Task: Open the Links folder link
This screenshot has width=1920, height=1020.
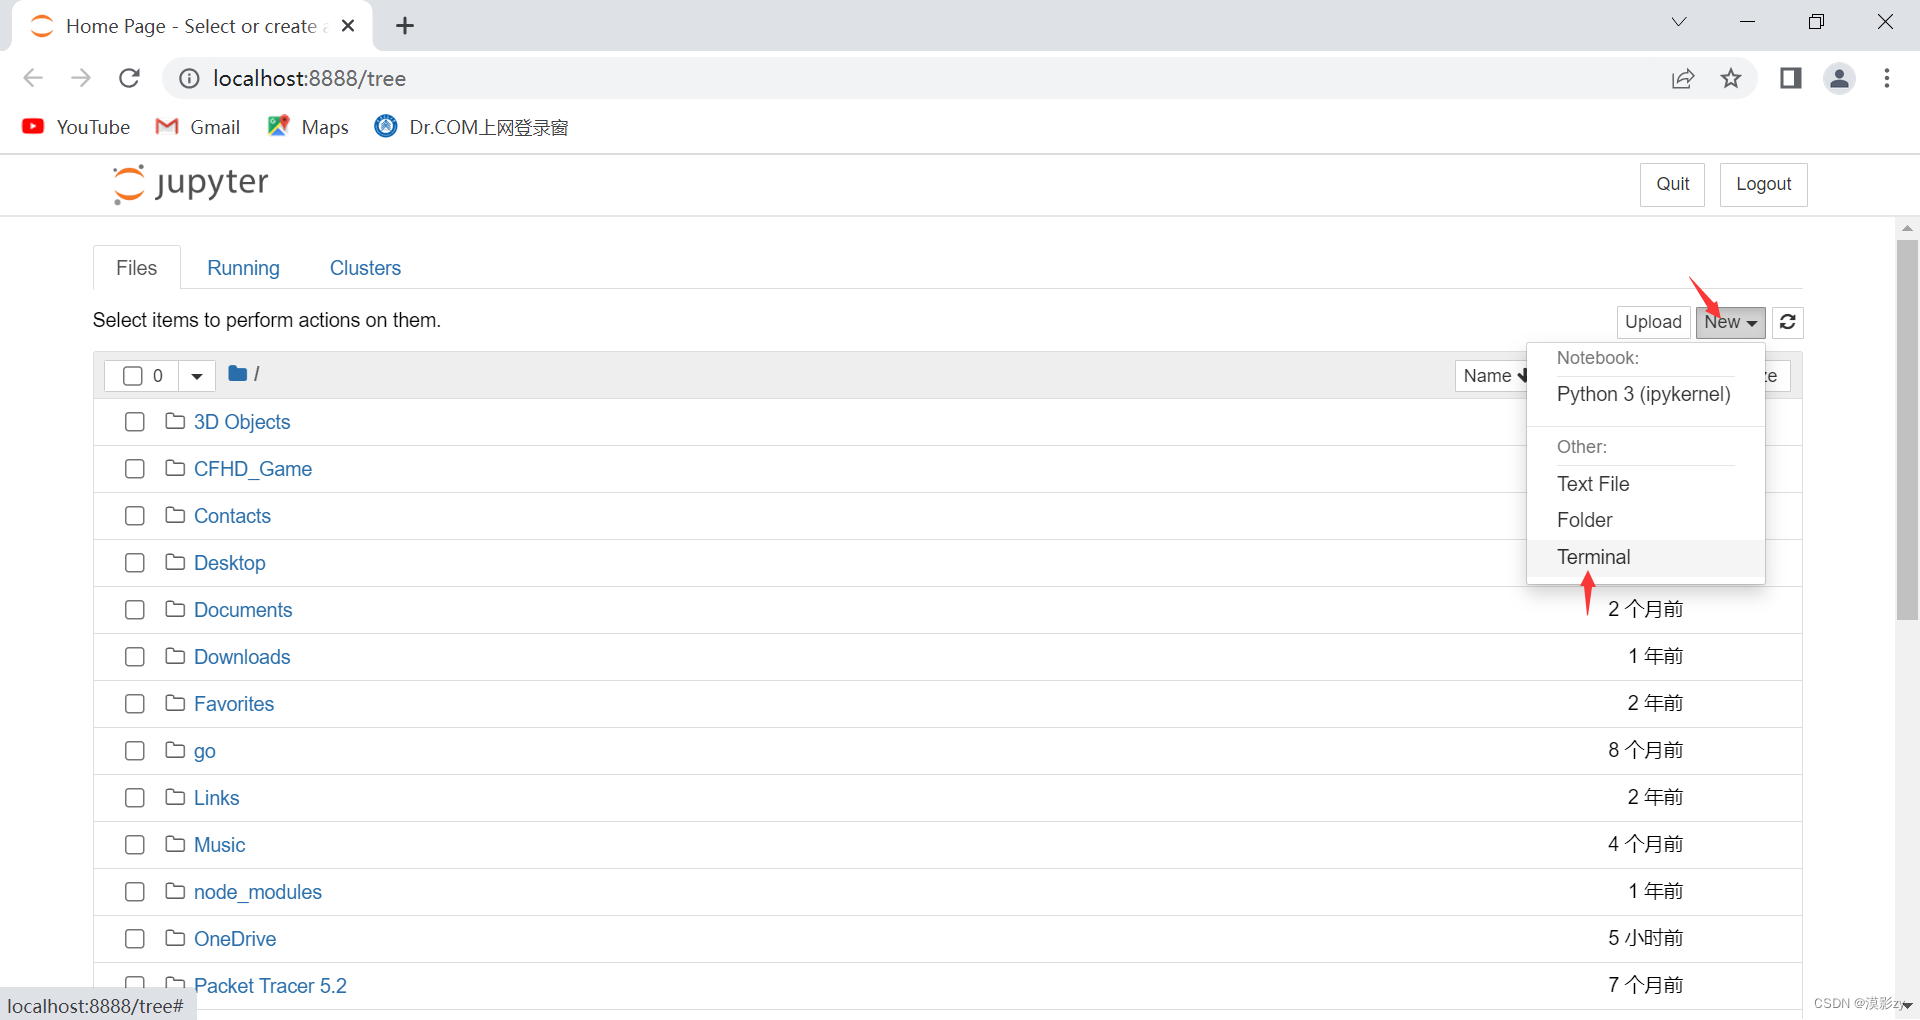Action: pos(217,798)
